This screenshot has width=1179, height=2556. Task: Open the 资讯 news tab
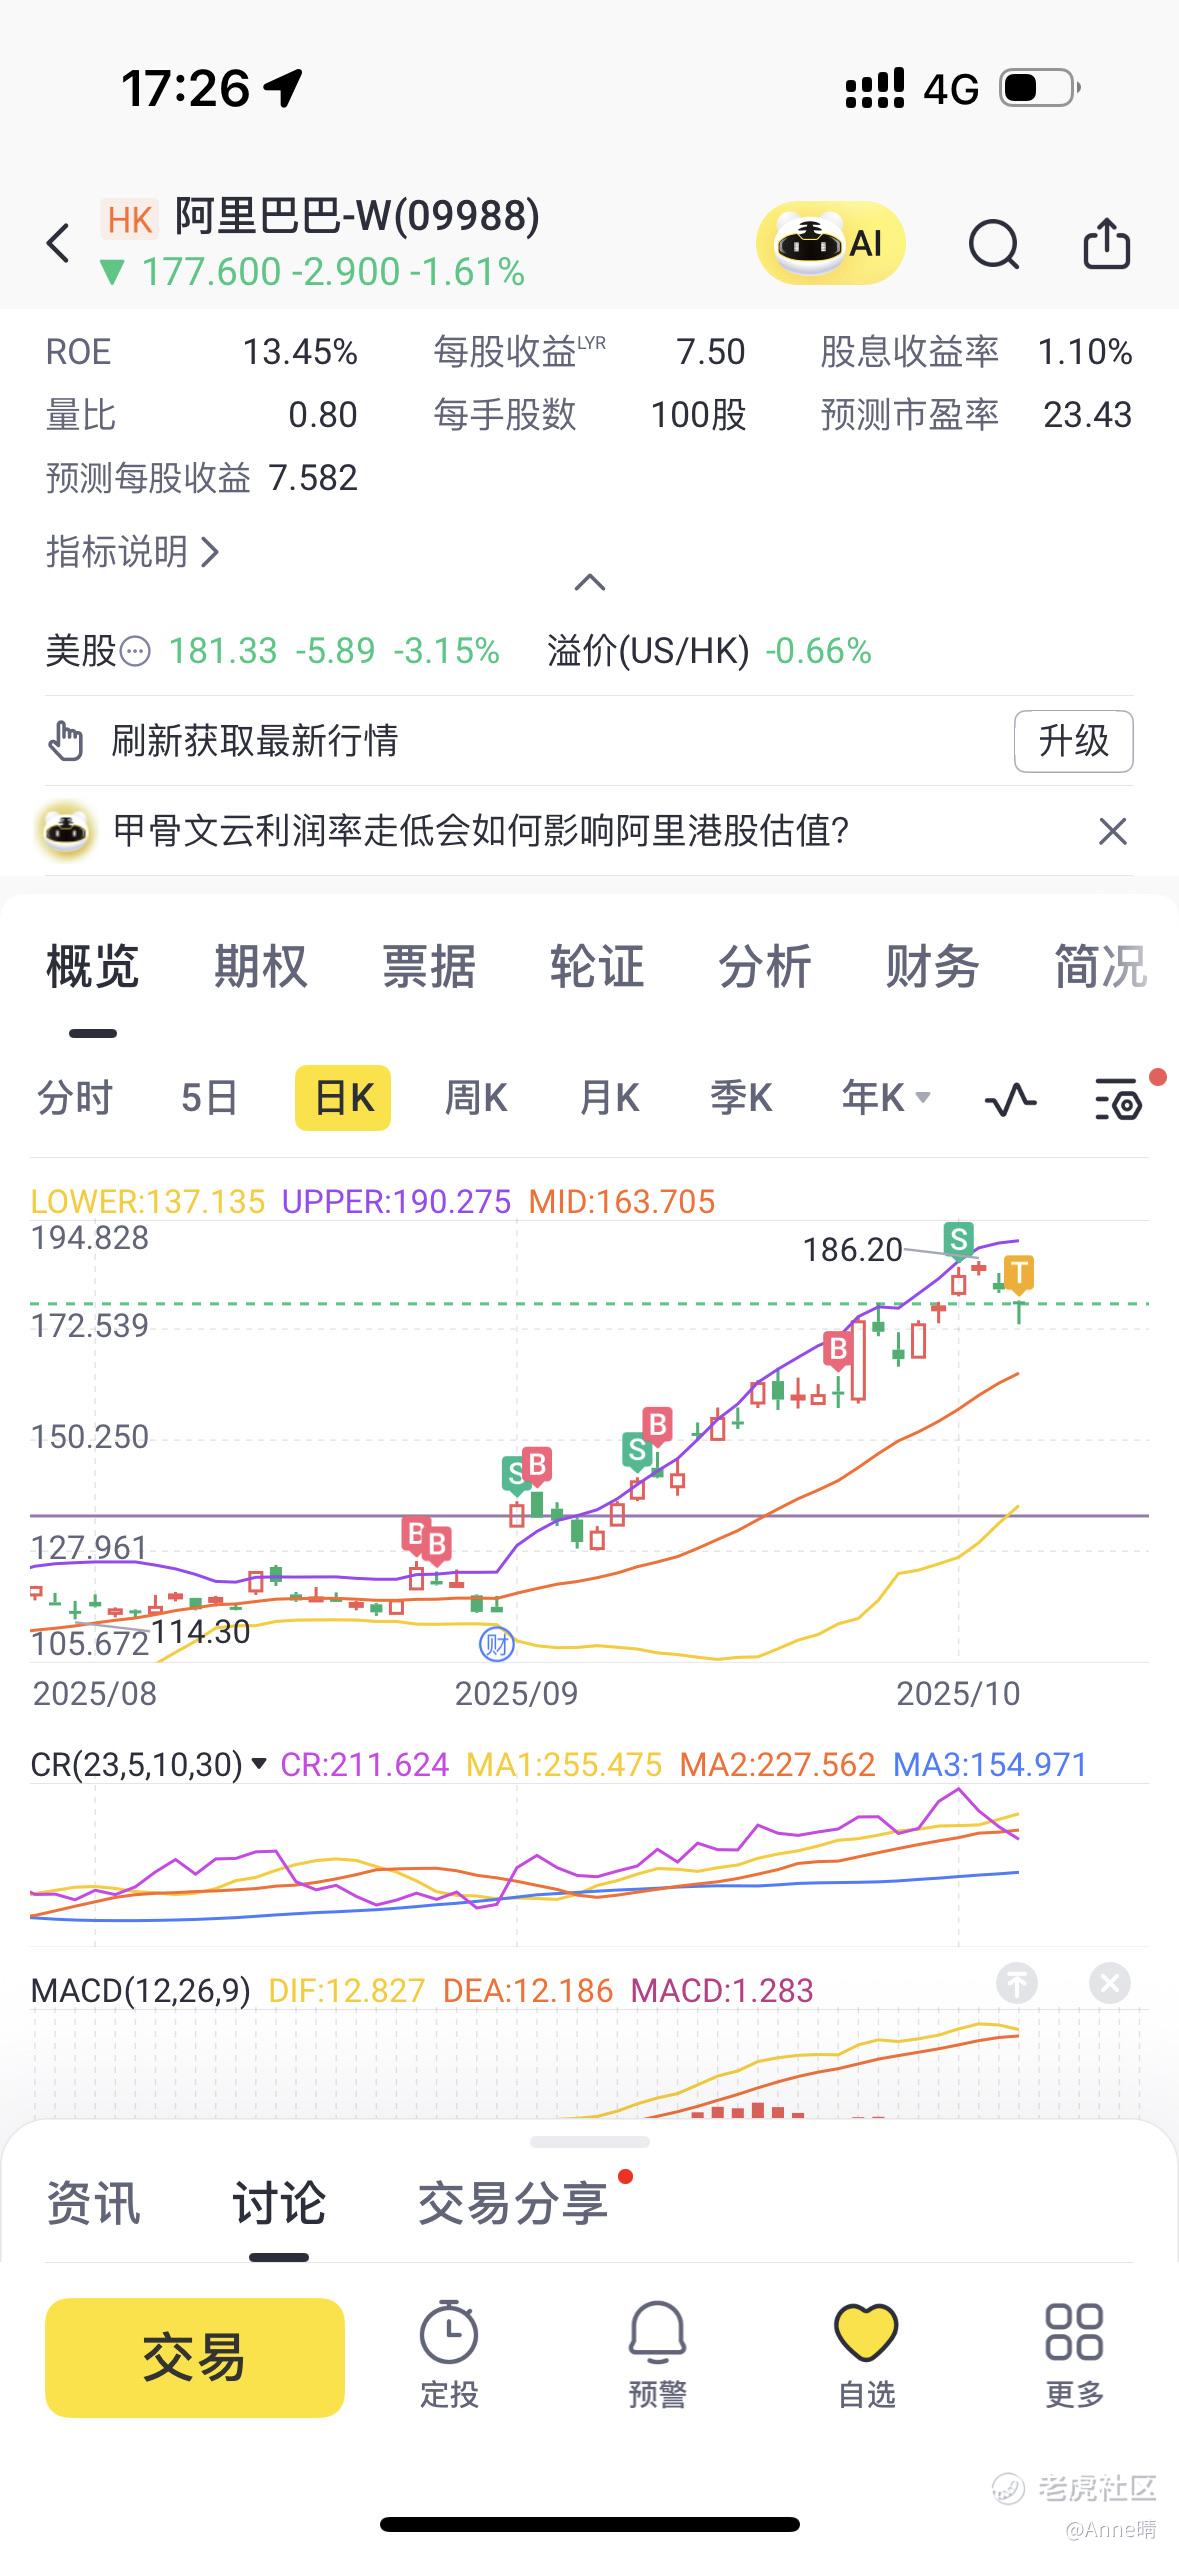(x=93, y=2204)
